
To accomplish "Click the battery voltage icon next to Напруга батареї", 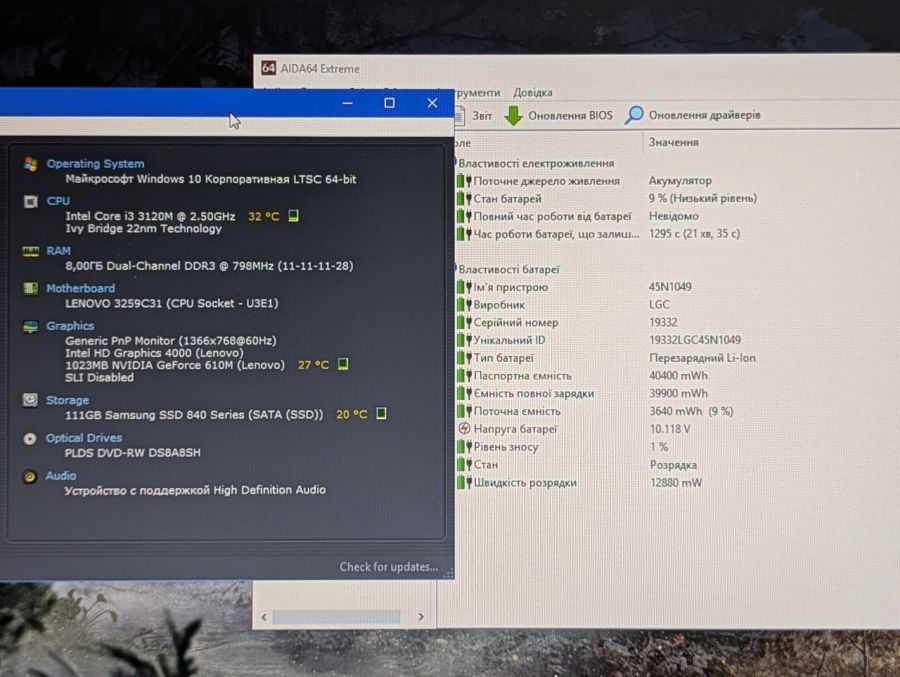I will pos(464,429).
